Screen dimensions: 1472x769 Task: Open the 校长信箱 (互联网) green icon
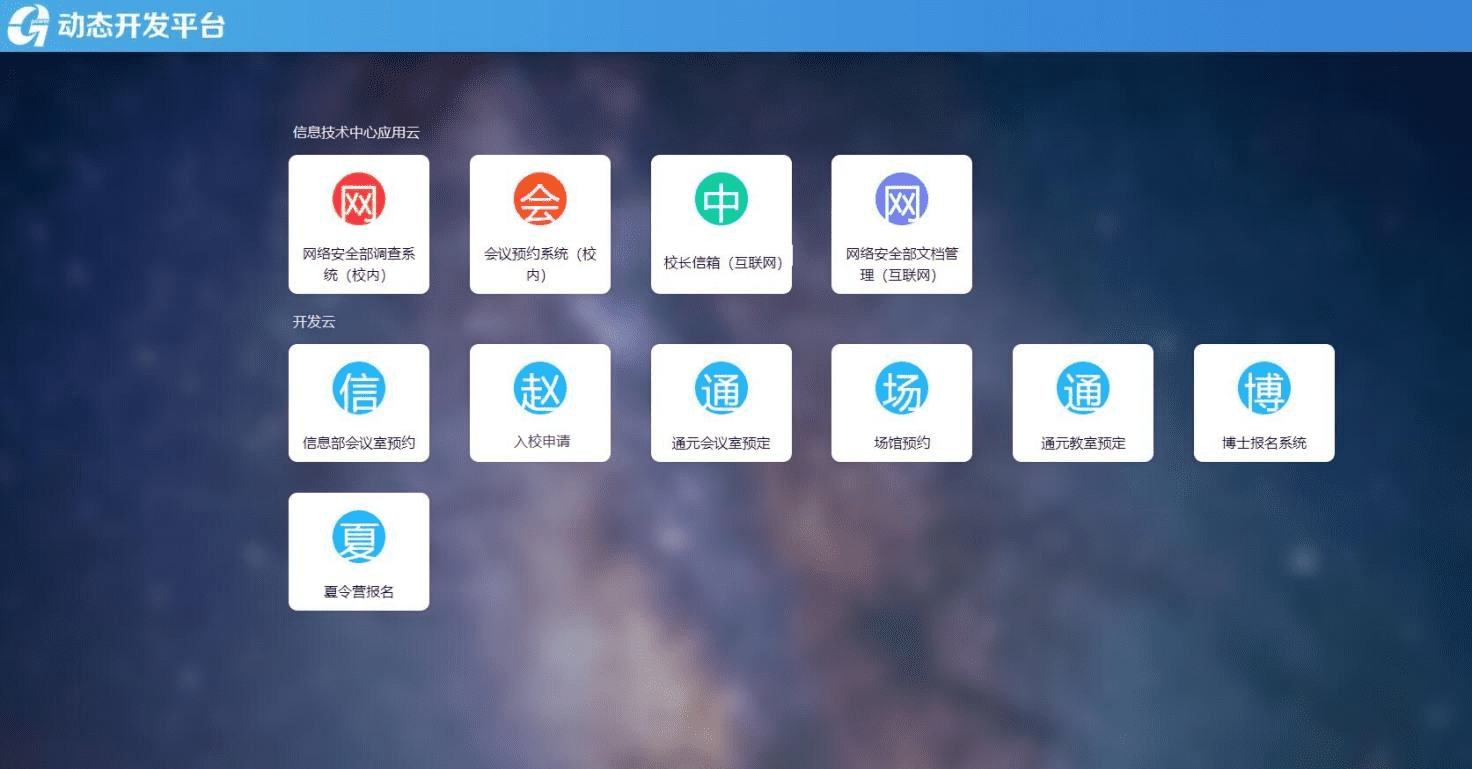pos(721,198)
